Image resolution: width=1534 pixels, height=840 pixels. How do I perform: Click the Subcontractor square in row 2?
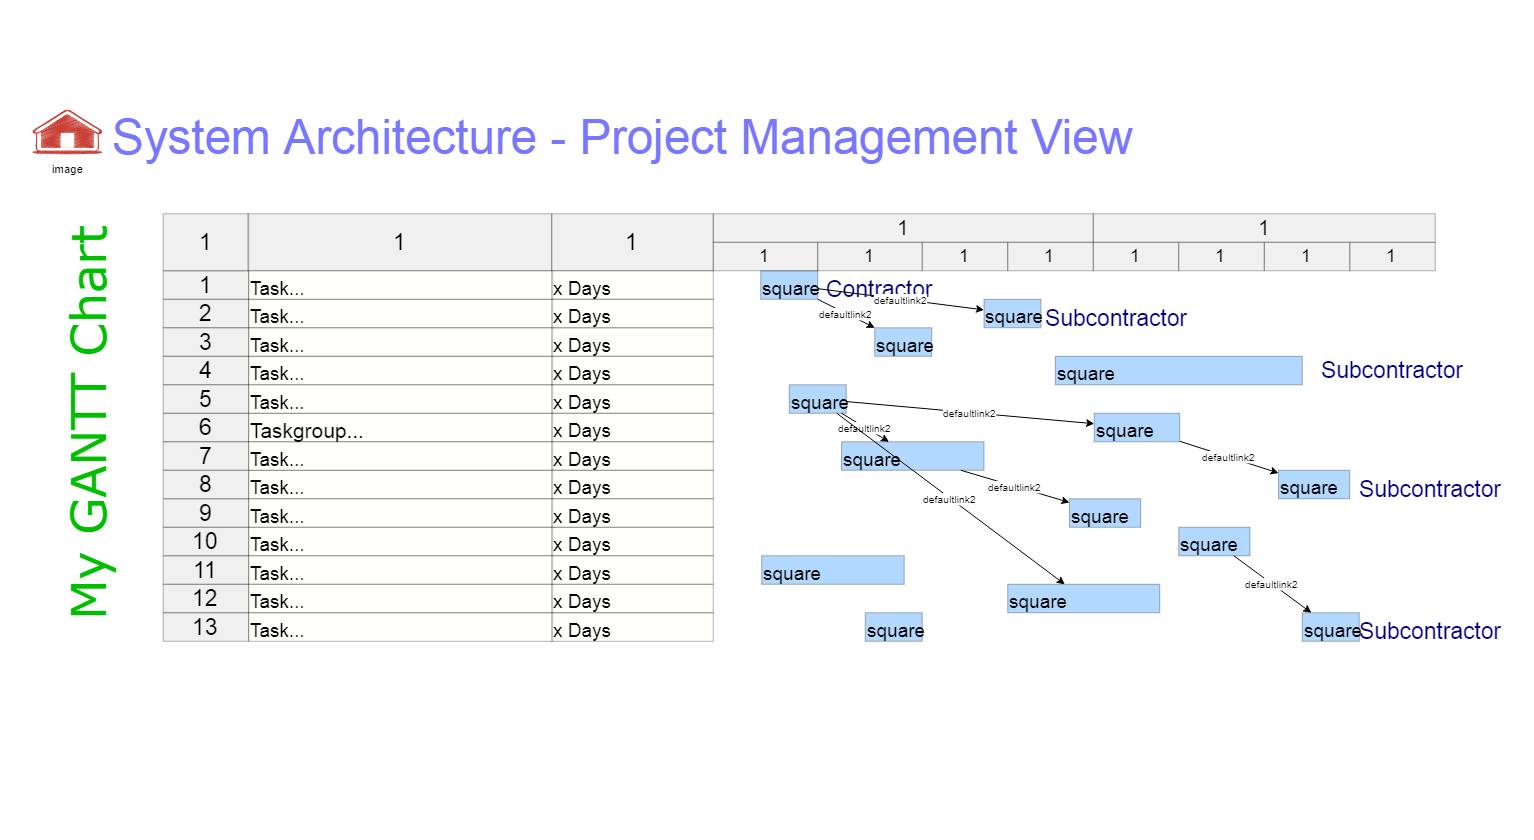[1013, 315]
